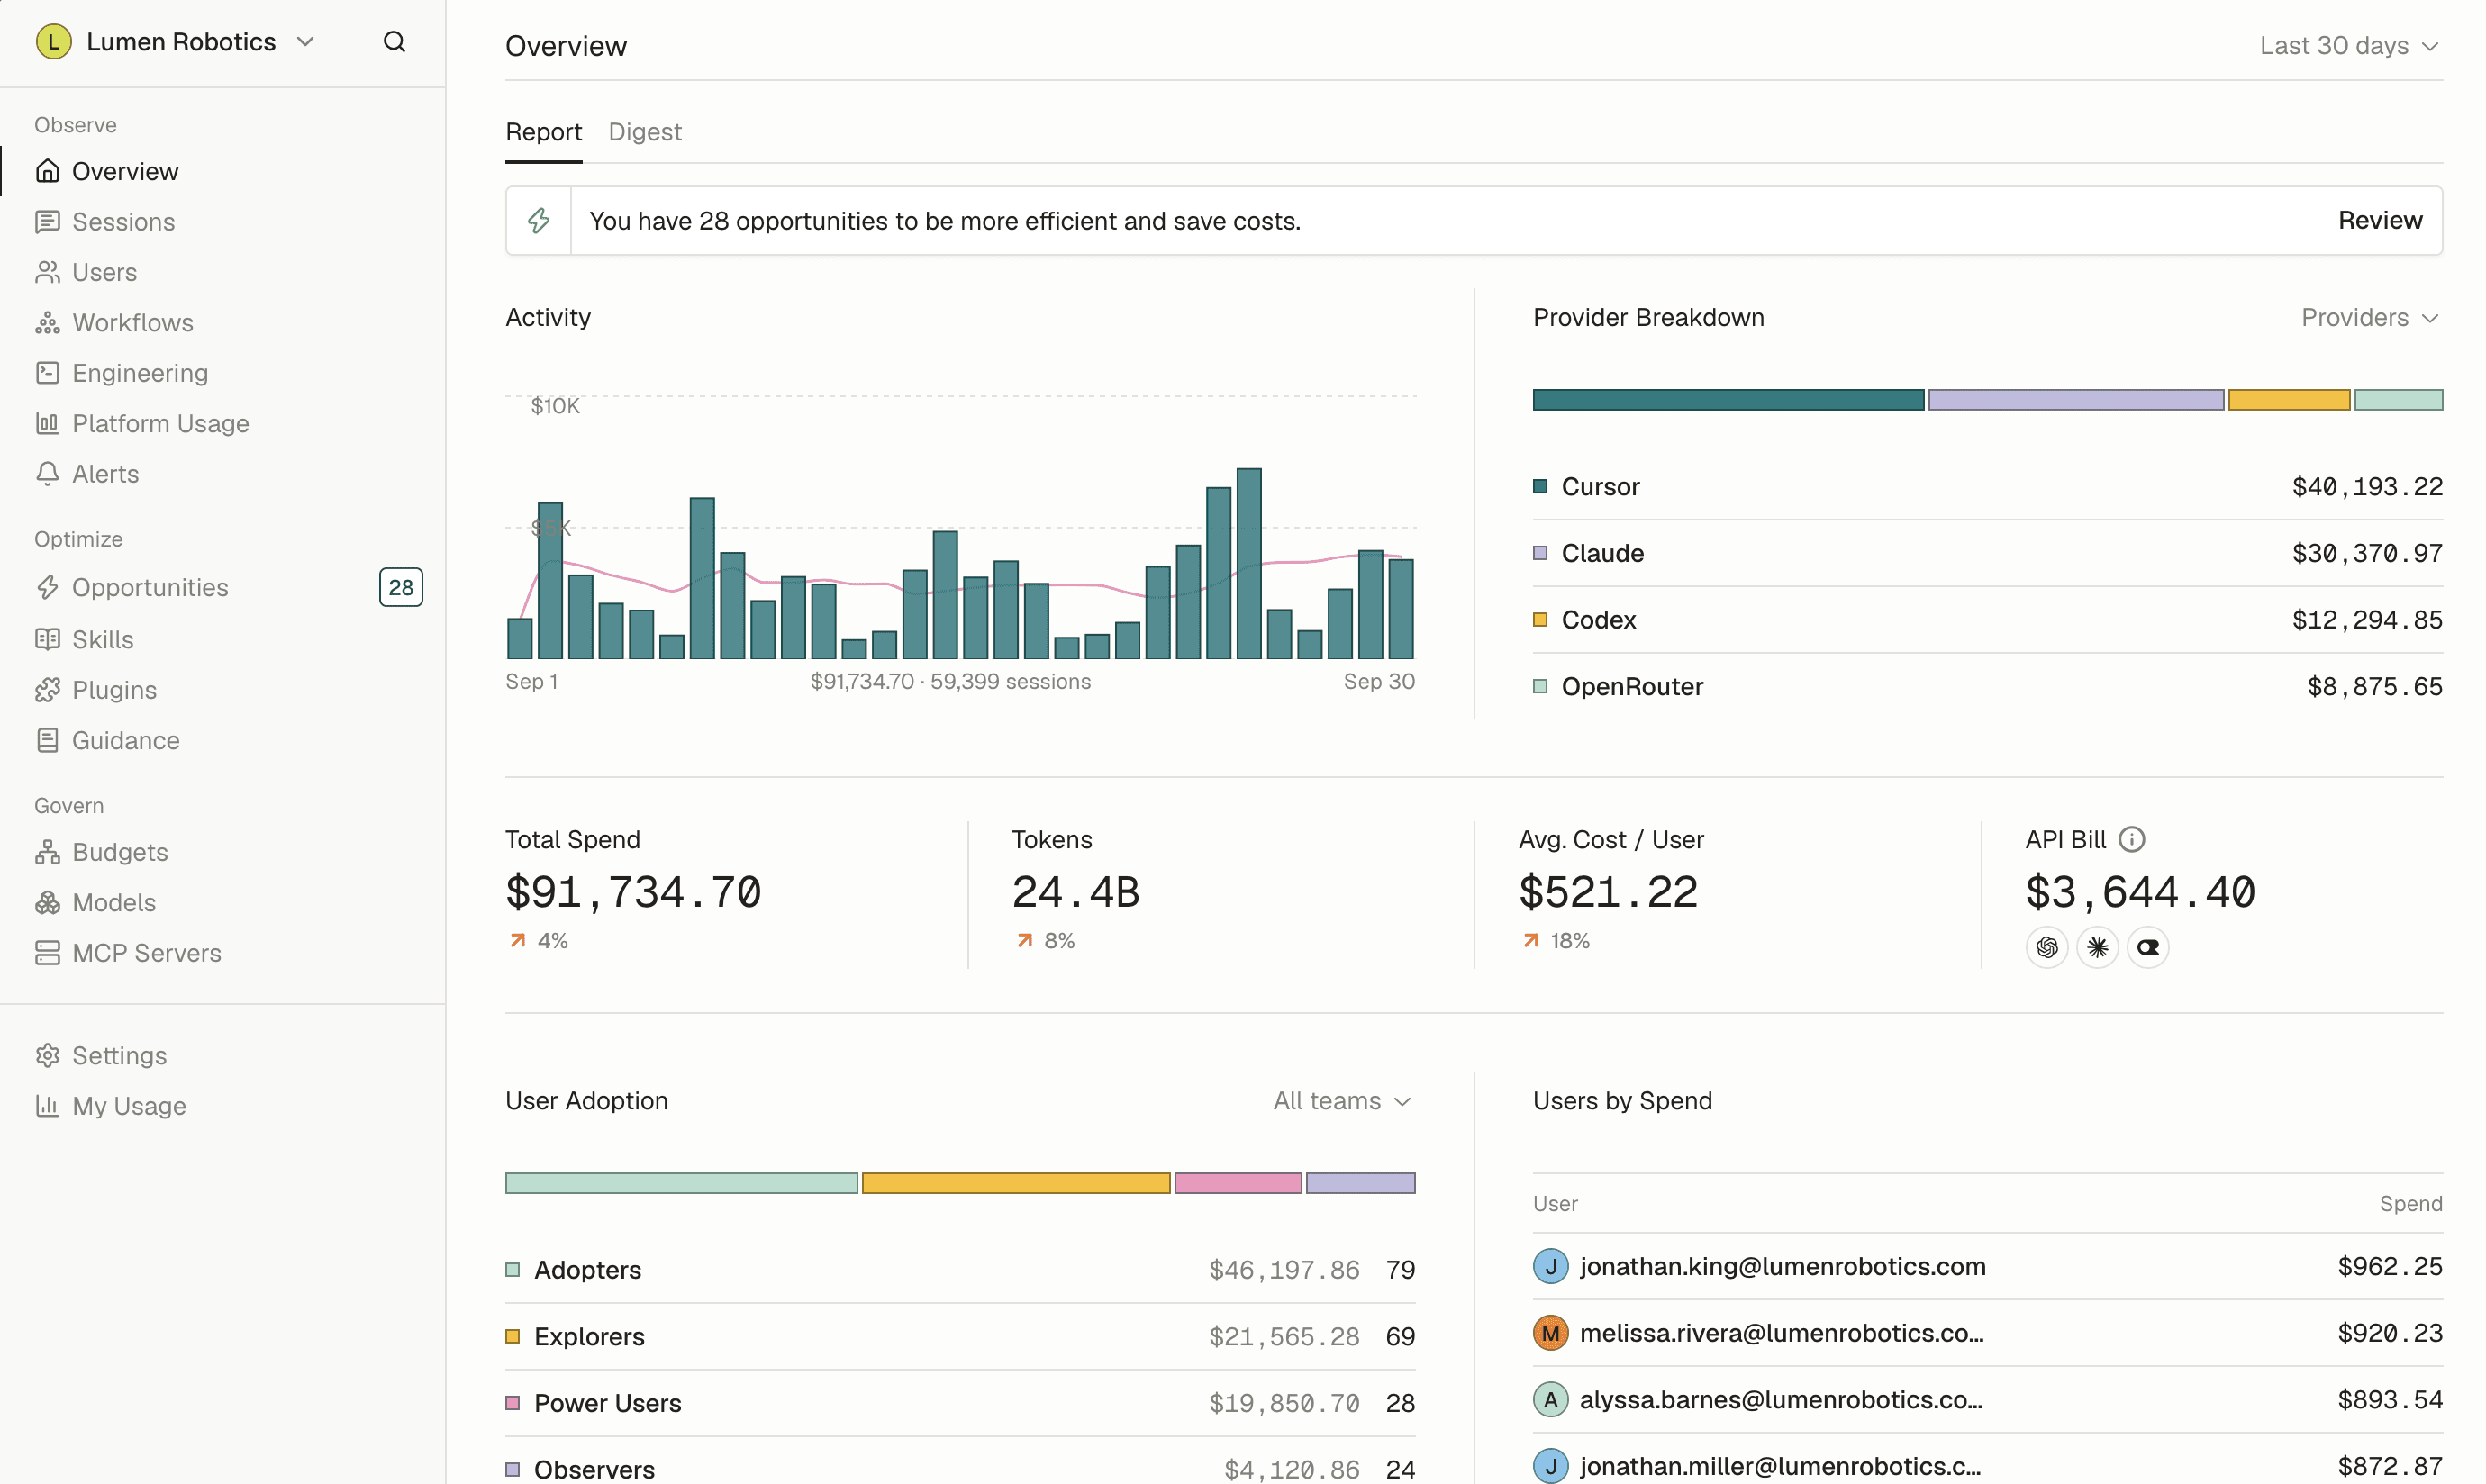Click the Settings gear icon
Screen dimensions: 2486x1484
[x=47, y=1056]
